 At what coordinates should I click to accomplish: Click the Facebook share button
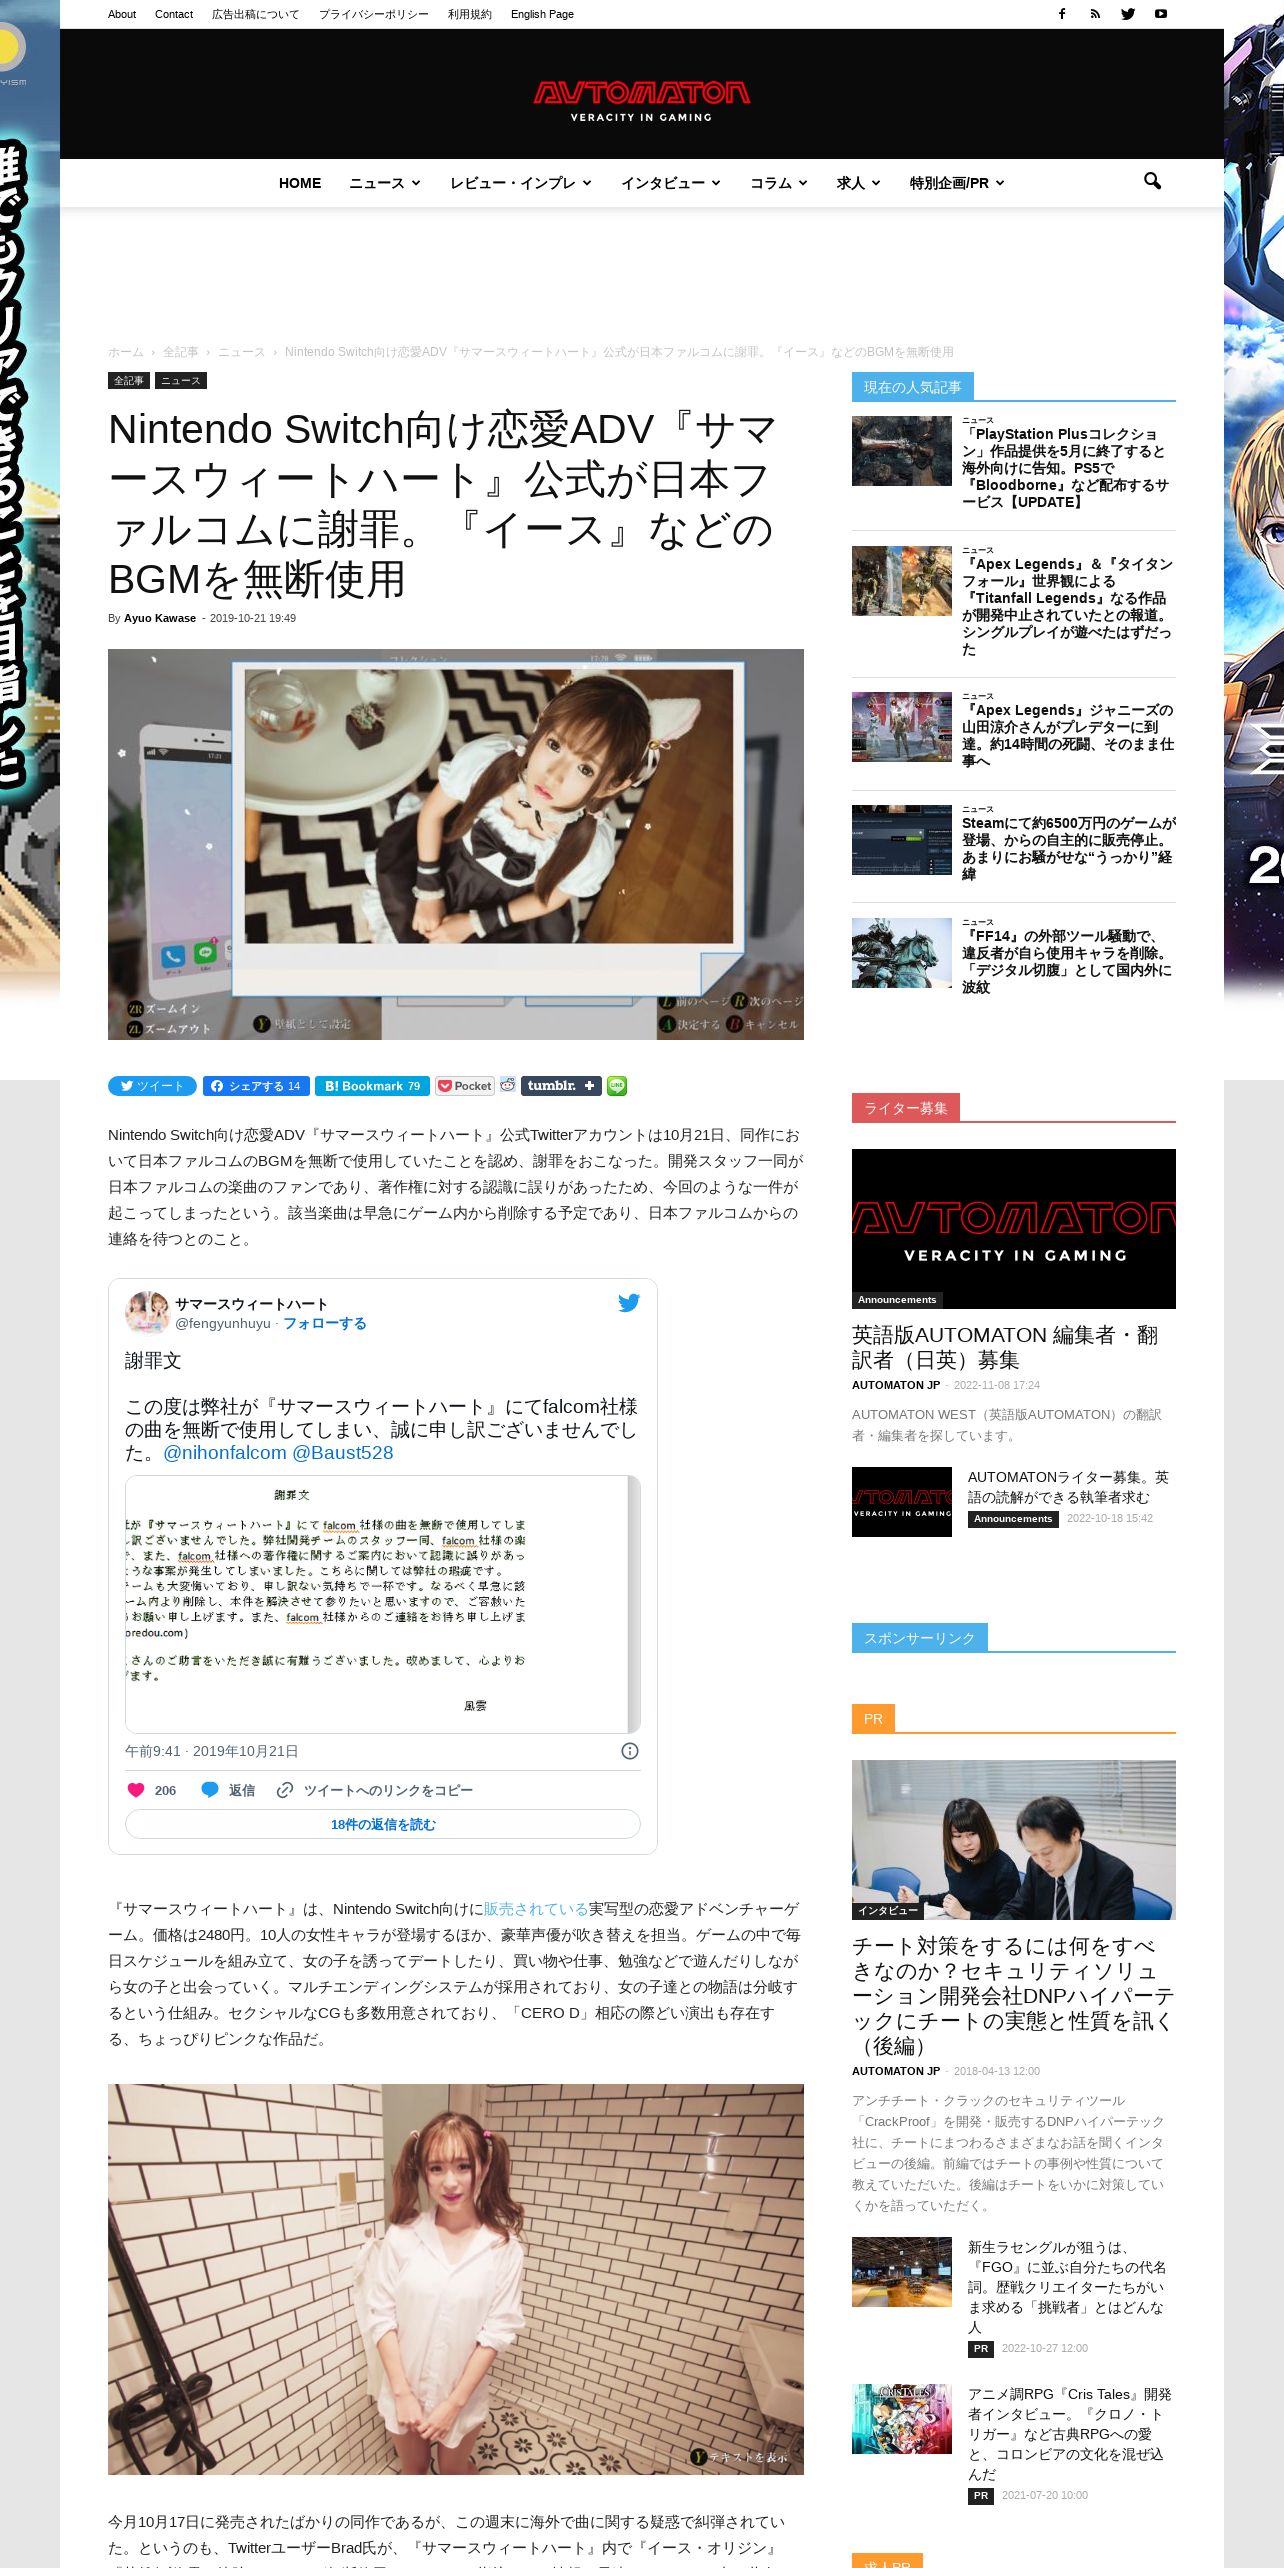click(256, 1086)
